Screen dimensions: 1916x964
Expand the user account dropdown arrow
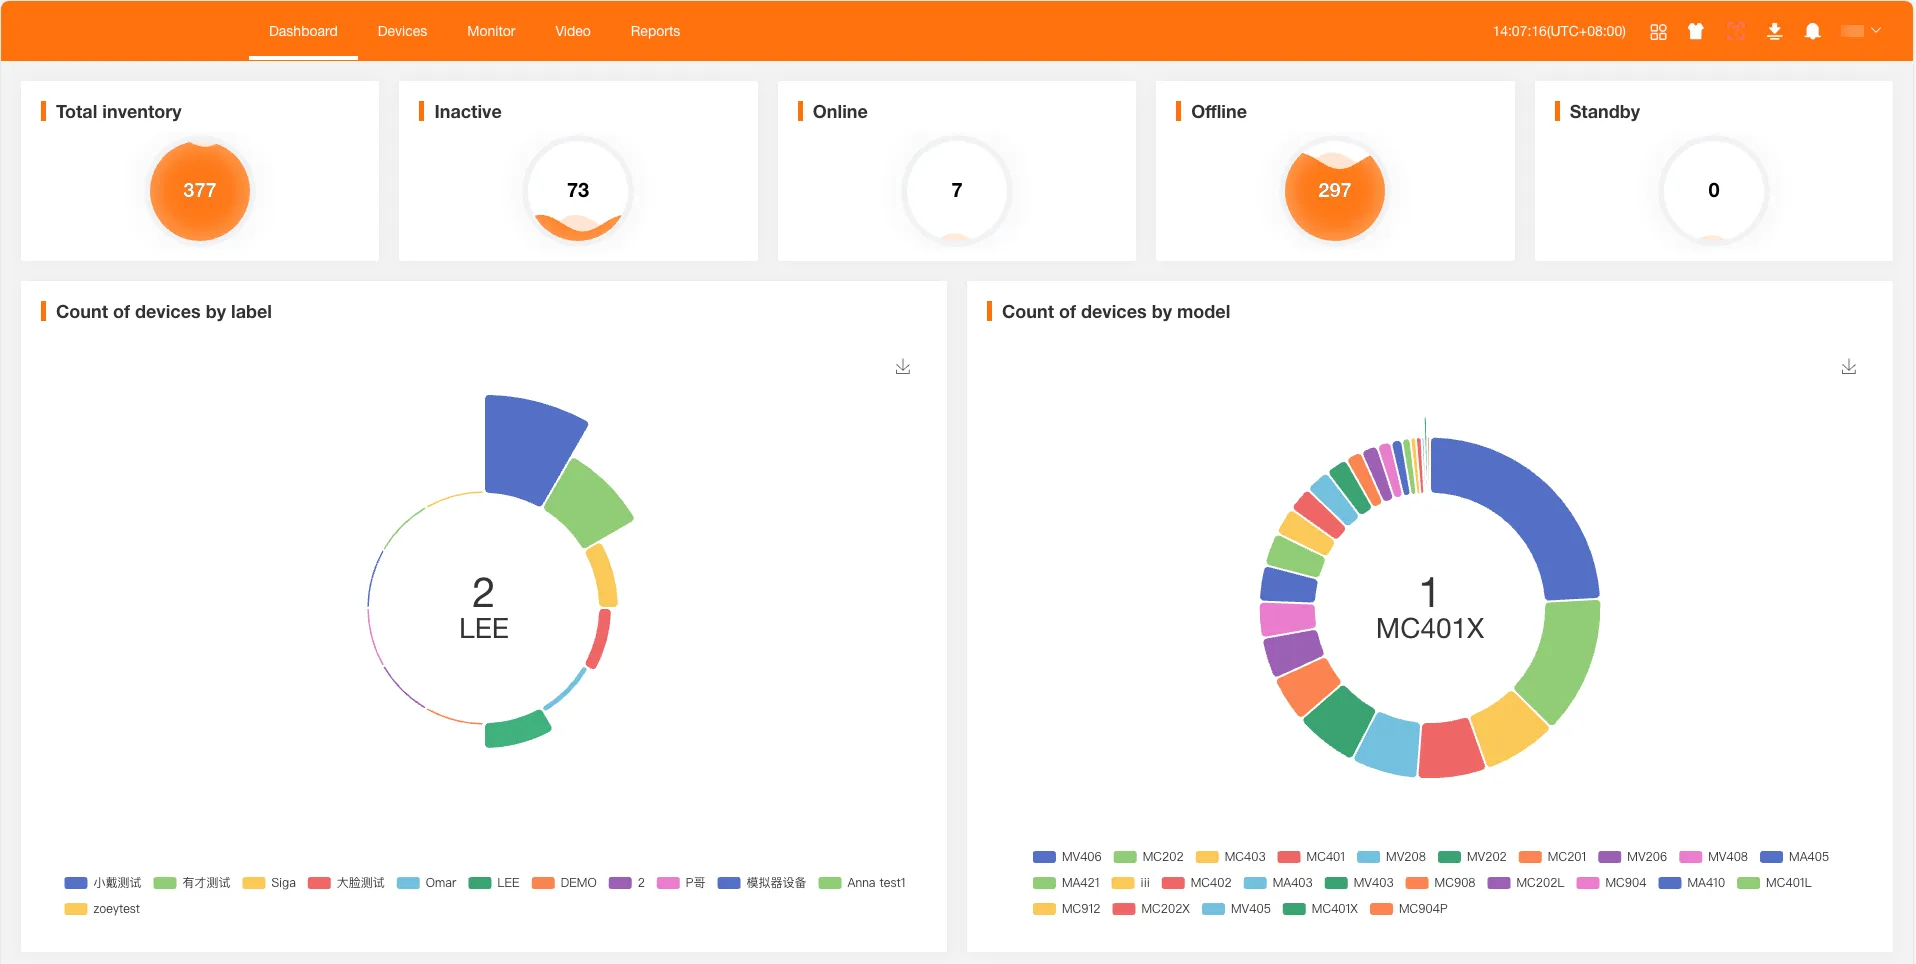1876,31
